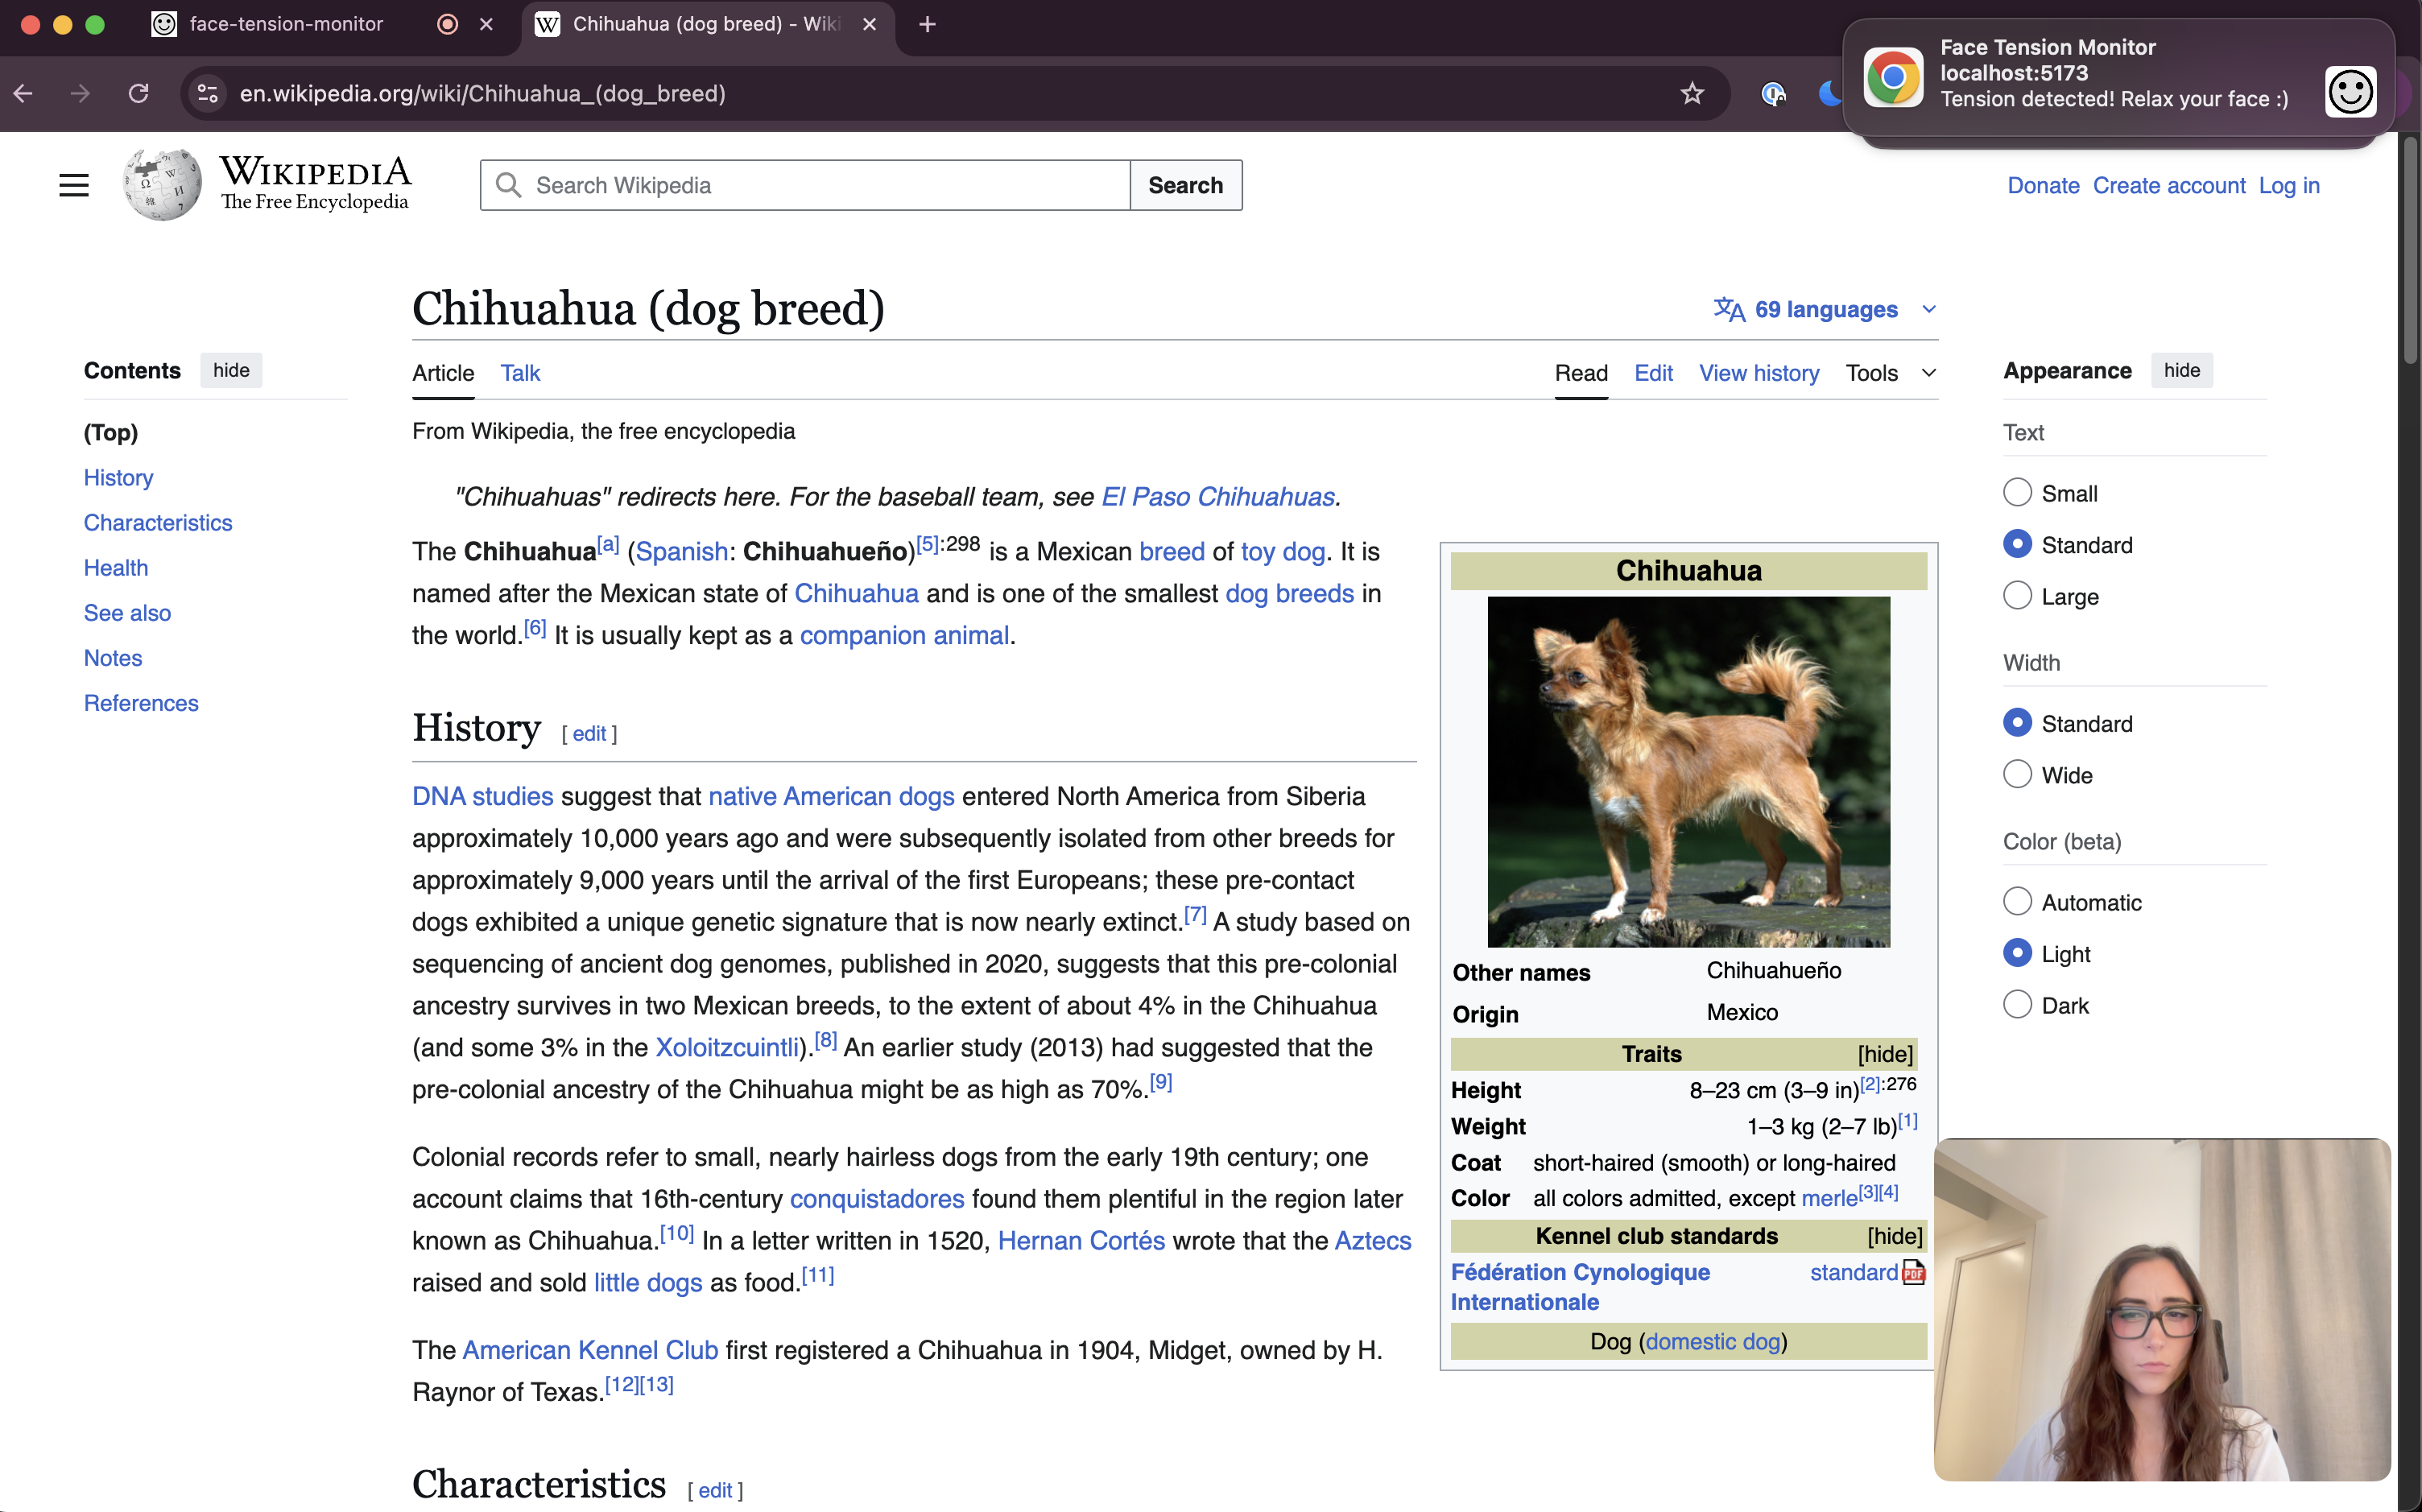
Task: Switch to the Talk tab
Action: tap(520, 373)
